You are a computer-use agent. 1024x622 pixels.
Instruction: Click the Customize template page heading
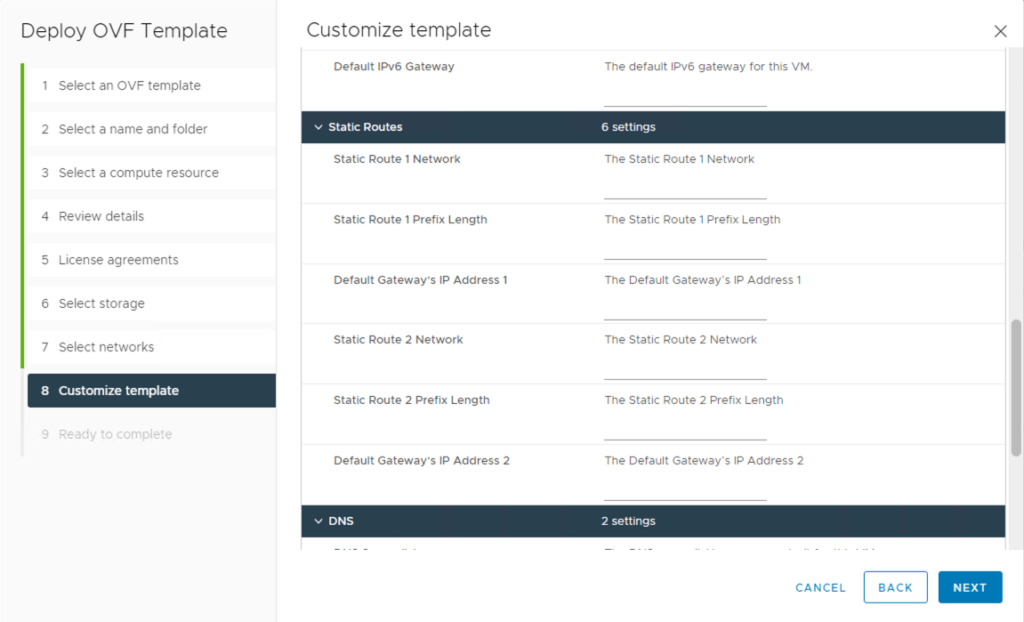coord(398,30)
